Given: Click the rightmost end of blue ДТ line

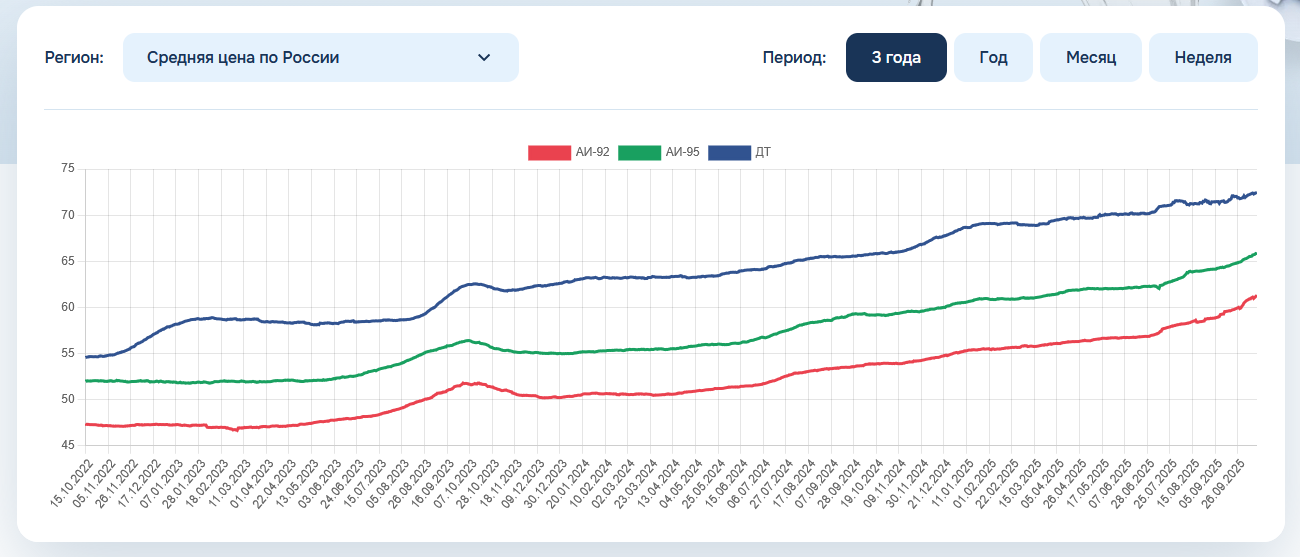Looking at the screenshot, I should 1255,192.
